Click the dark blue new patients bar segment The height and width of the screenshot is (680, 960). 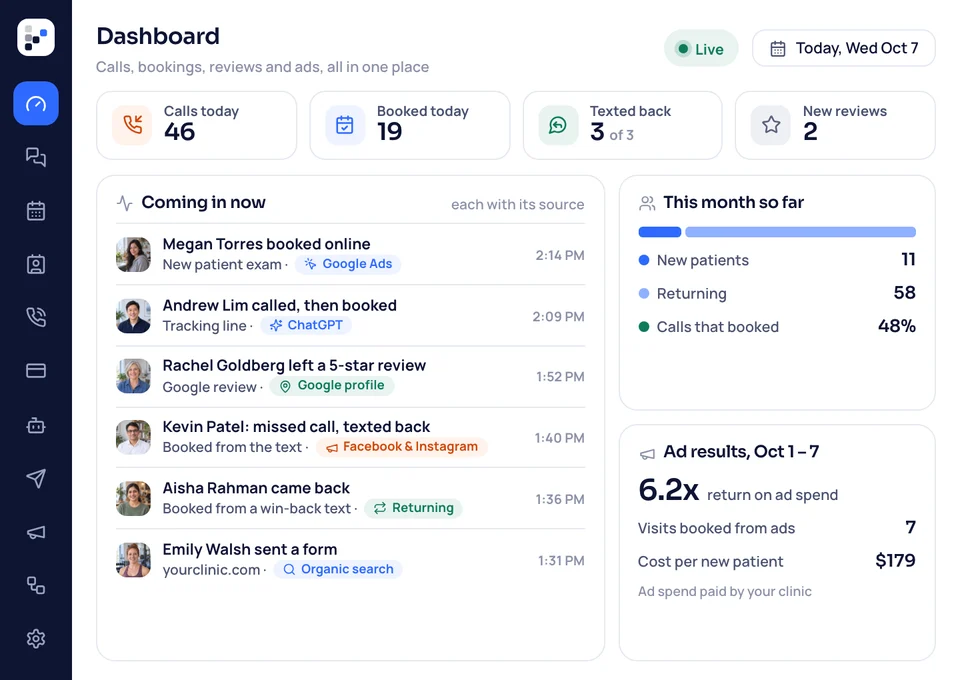point(660,232)
